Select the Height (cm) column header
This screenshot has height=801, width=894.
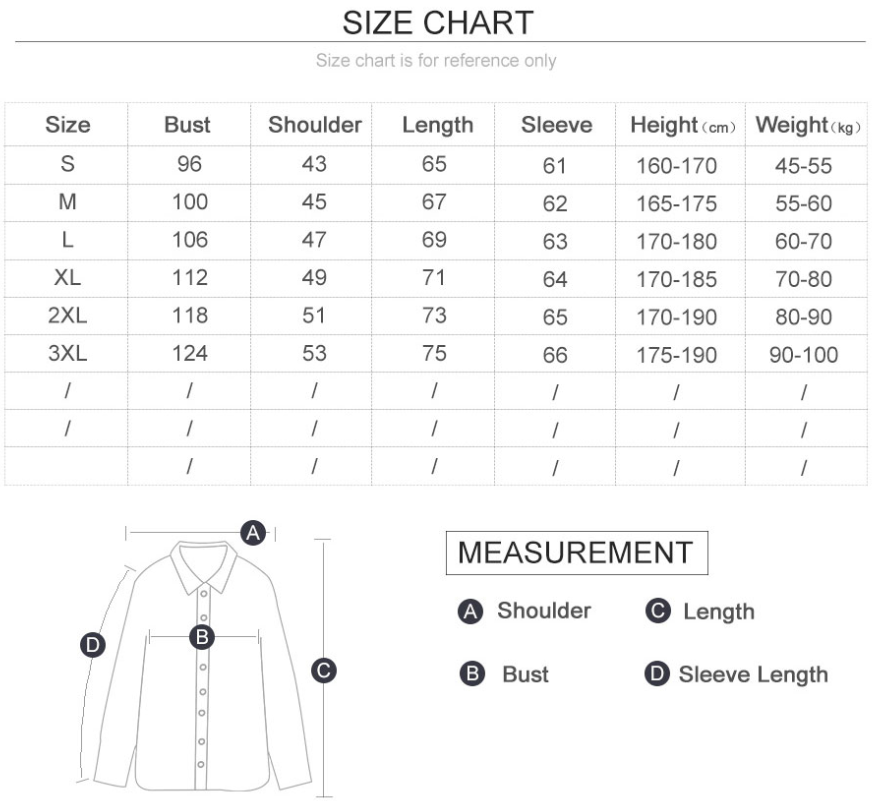coord(682,126)
